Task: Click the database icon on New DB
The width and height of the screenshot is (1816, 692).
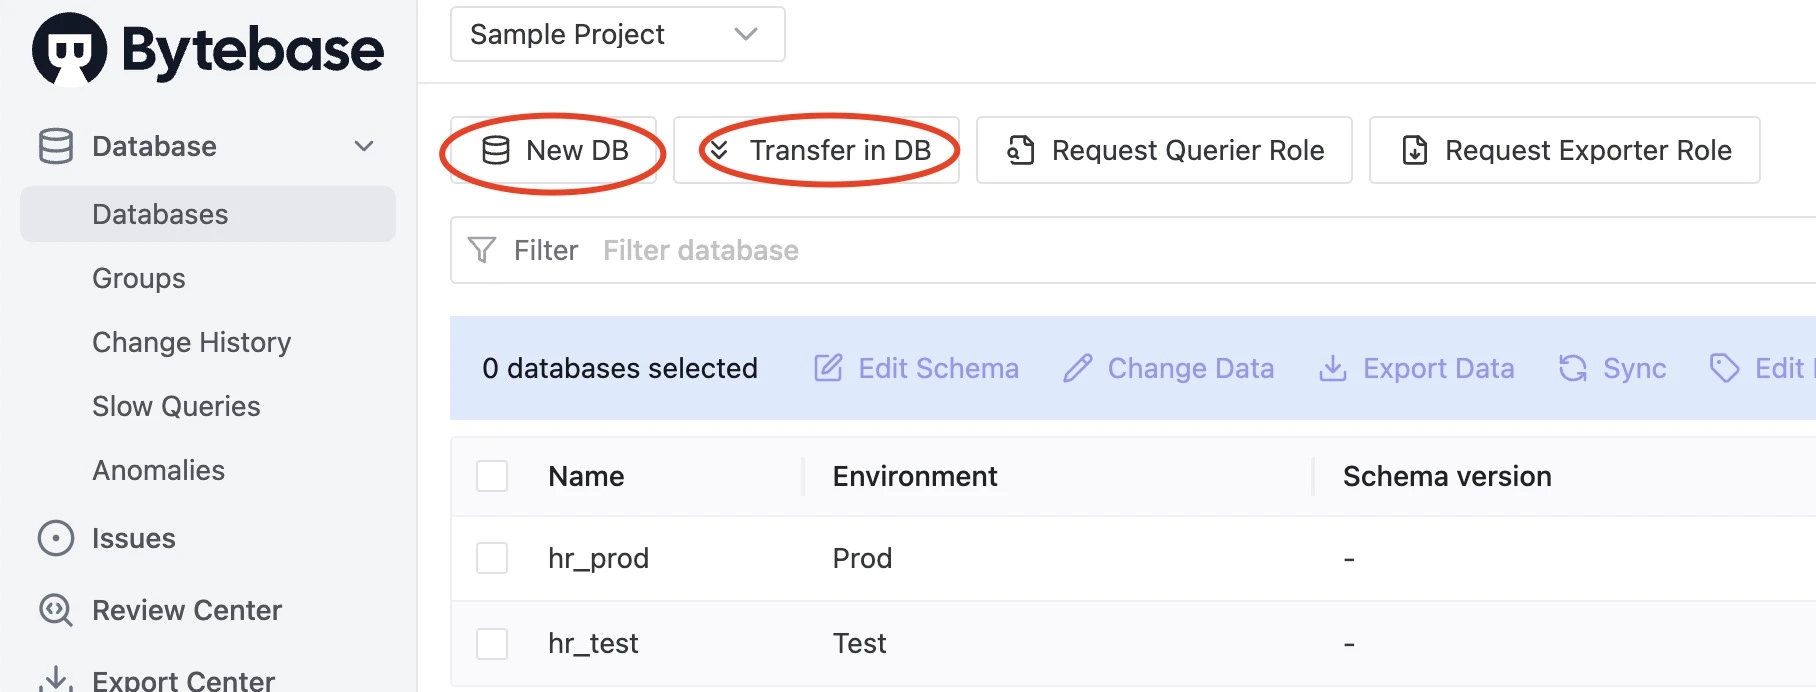Action: [x=496, y=150]
